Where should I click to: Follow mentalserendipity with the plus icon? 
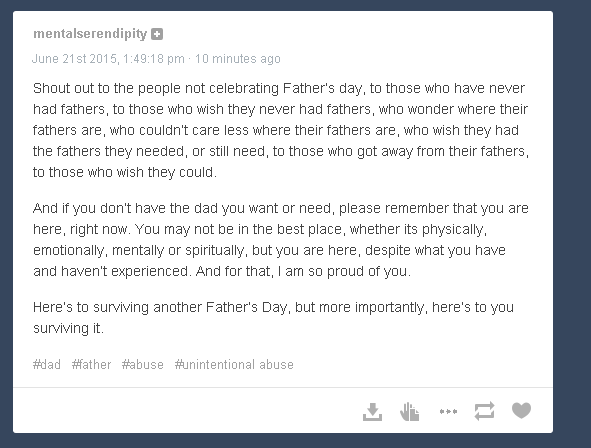[x=157, y=34]
